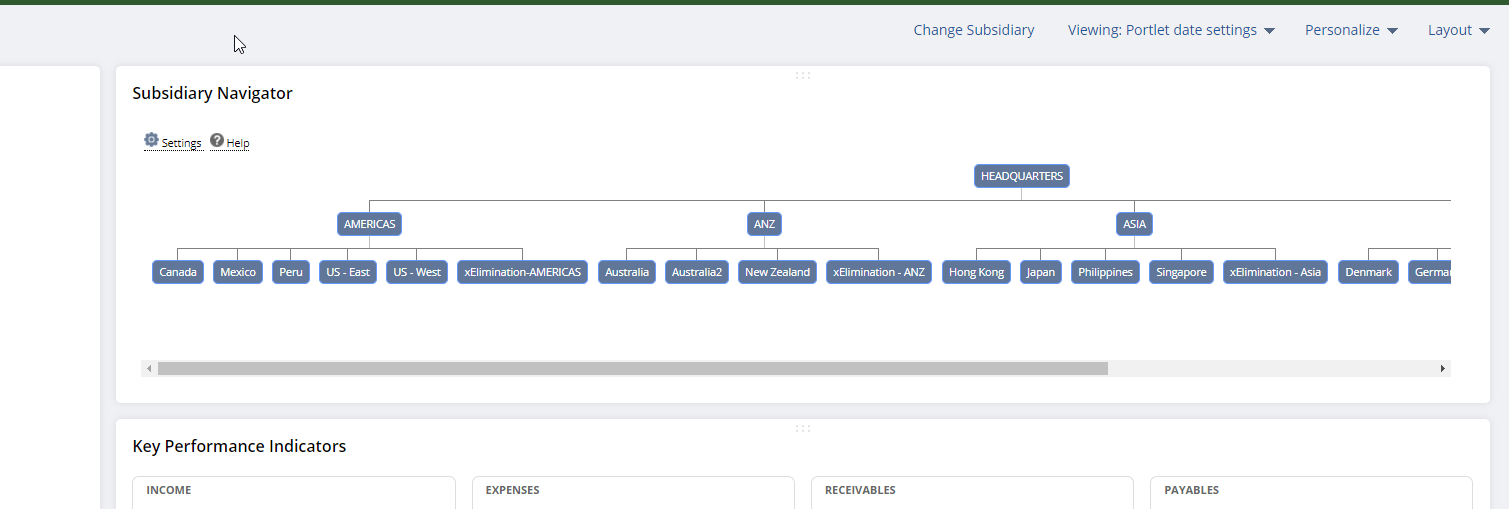Click the horizontal scrollbar left arrow
Viewport: 1509px width, 509px height.
pyautogui.click(x=150, y=369)
